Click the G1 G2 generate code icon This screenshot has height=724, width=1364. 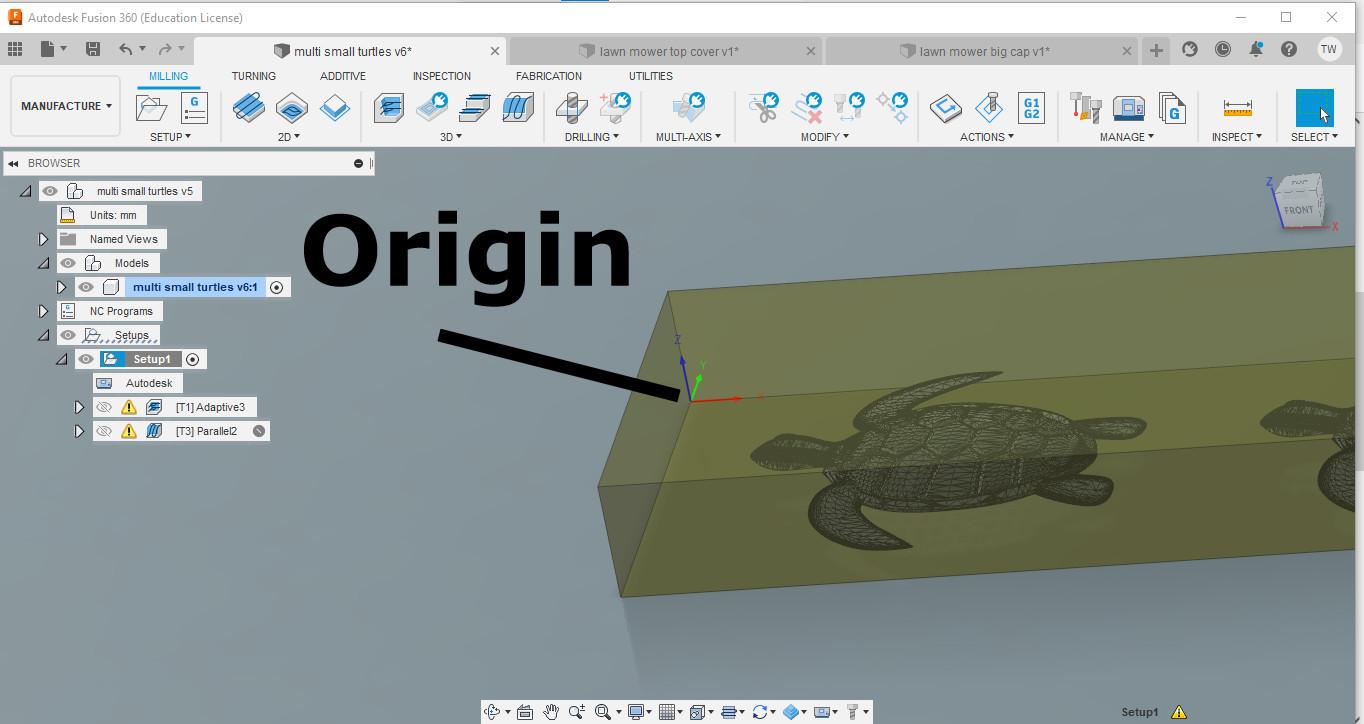coord(1031,107)
